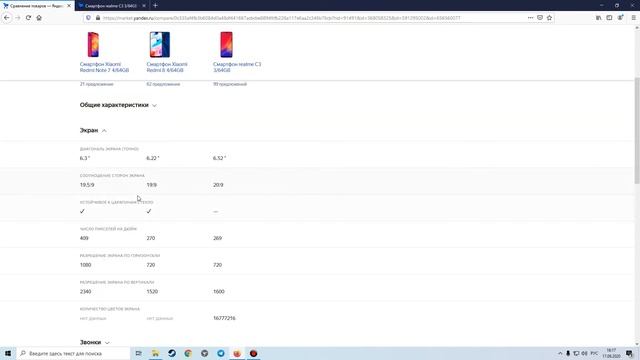This screenshot has height=360, width=640.
Task: Open Windows Task View
Action: coord(139,353)
